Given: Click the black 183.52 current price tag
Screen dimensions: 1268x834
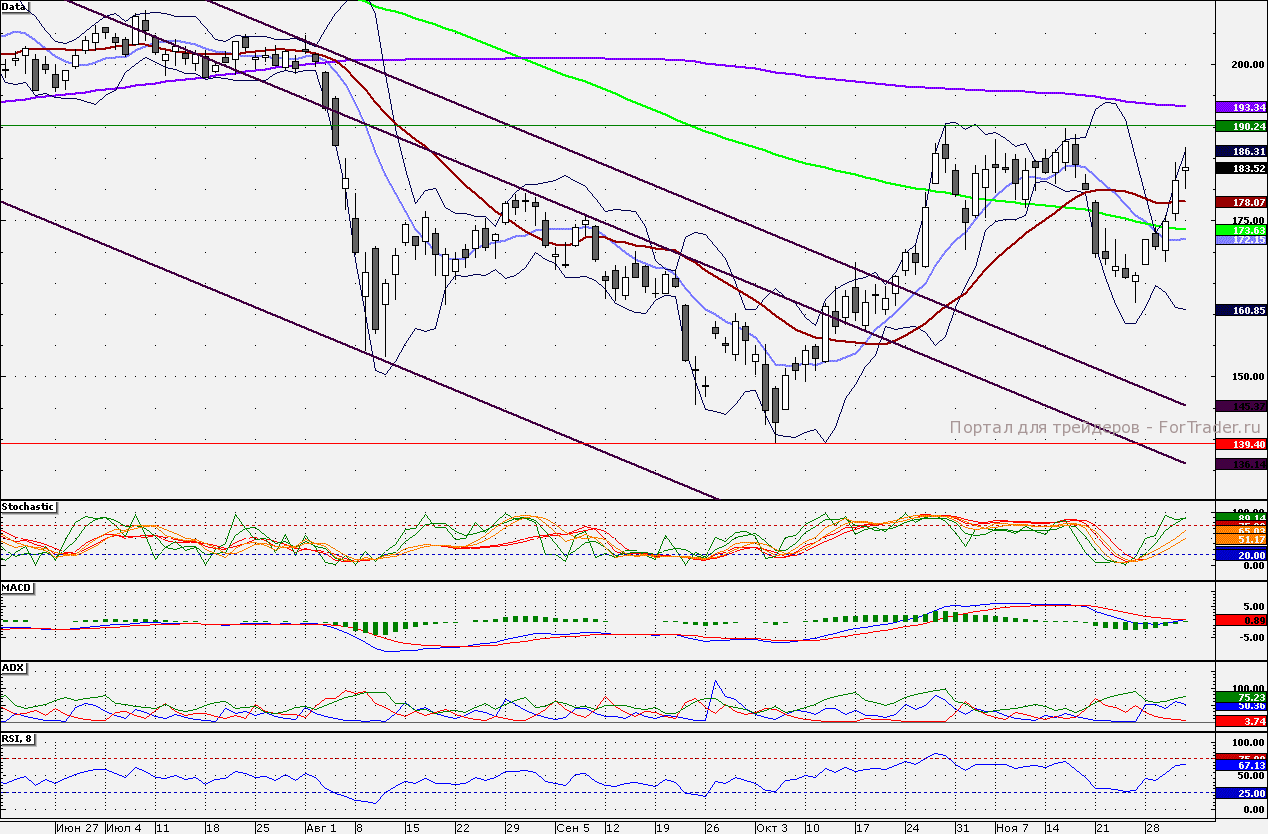Looking at the screenshot, I should 1241,168.
